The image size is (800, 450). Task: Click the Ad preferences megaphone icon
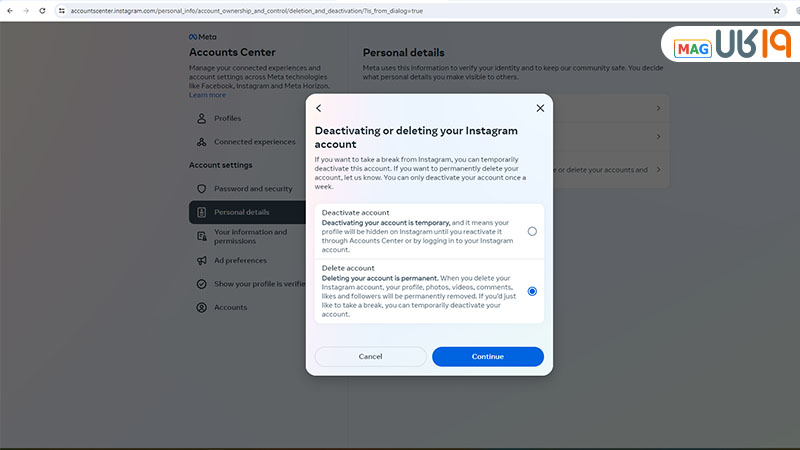click(202, 260)
